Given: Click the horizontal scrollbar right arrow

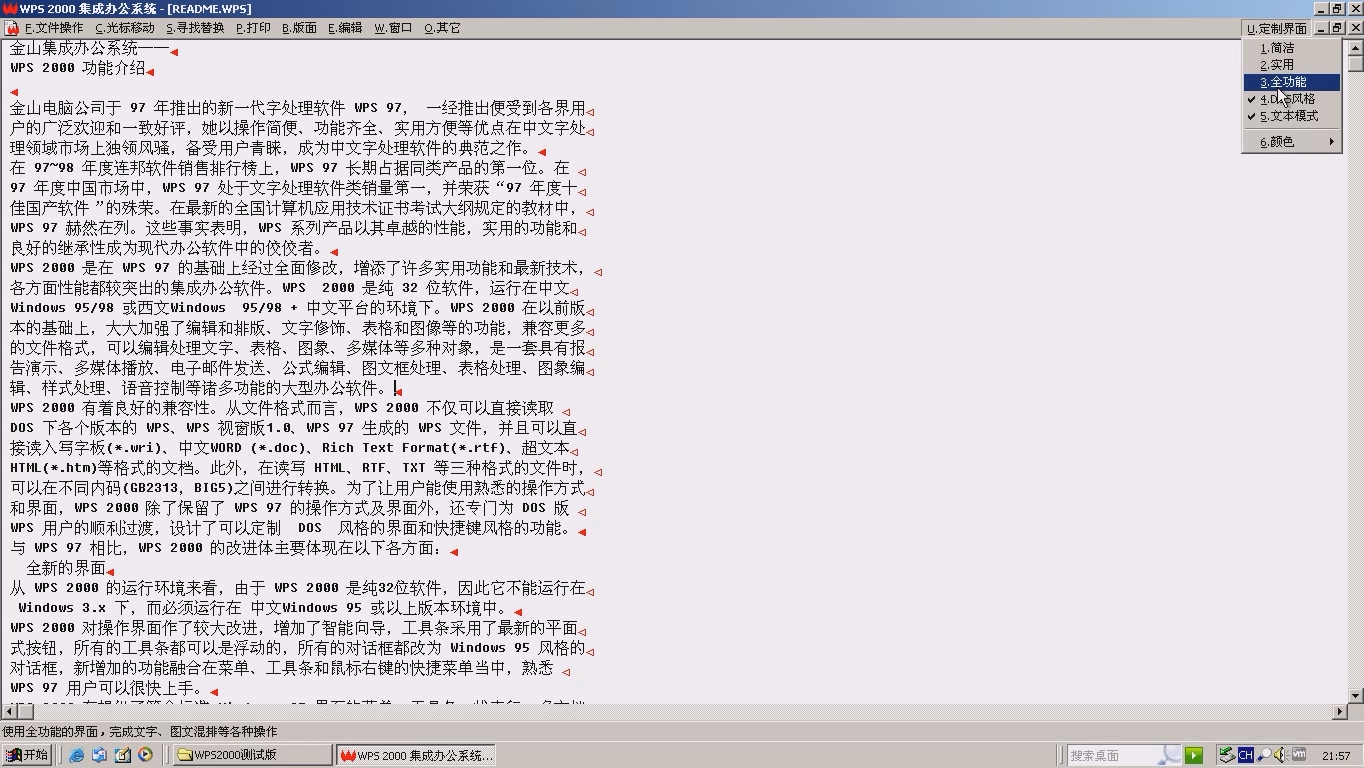Looking at the screenshot, I should click(x=1340, y=712).
